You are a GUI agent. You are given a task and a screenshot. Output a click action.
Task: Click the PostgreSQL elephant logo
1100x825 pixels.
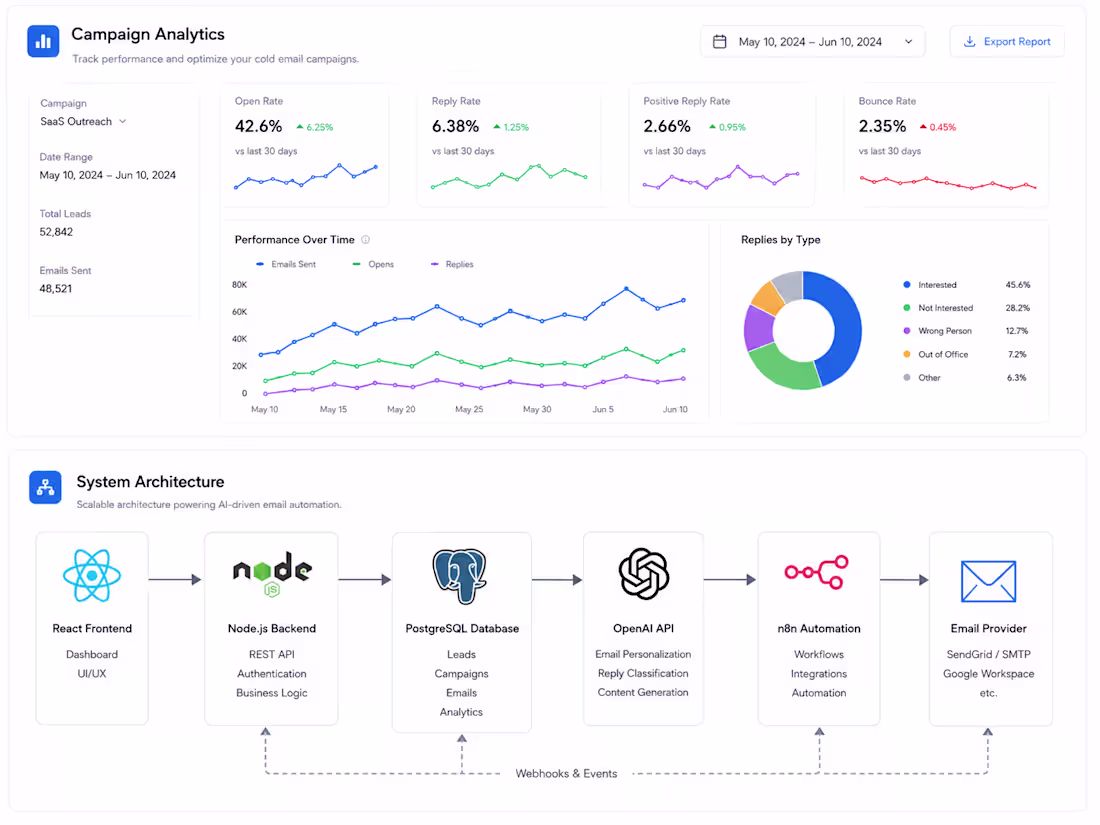click(460, 577)
